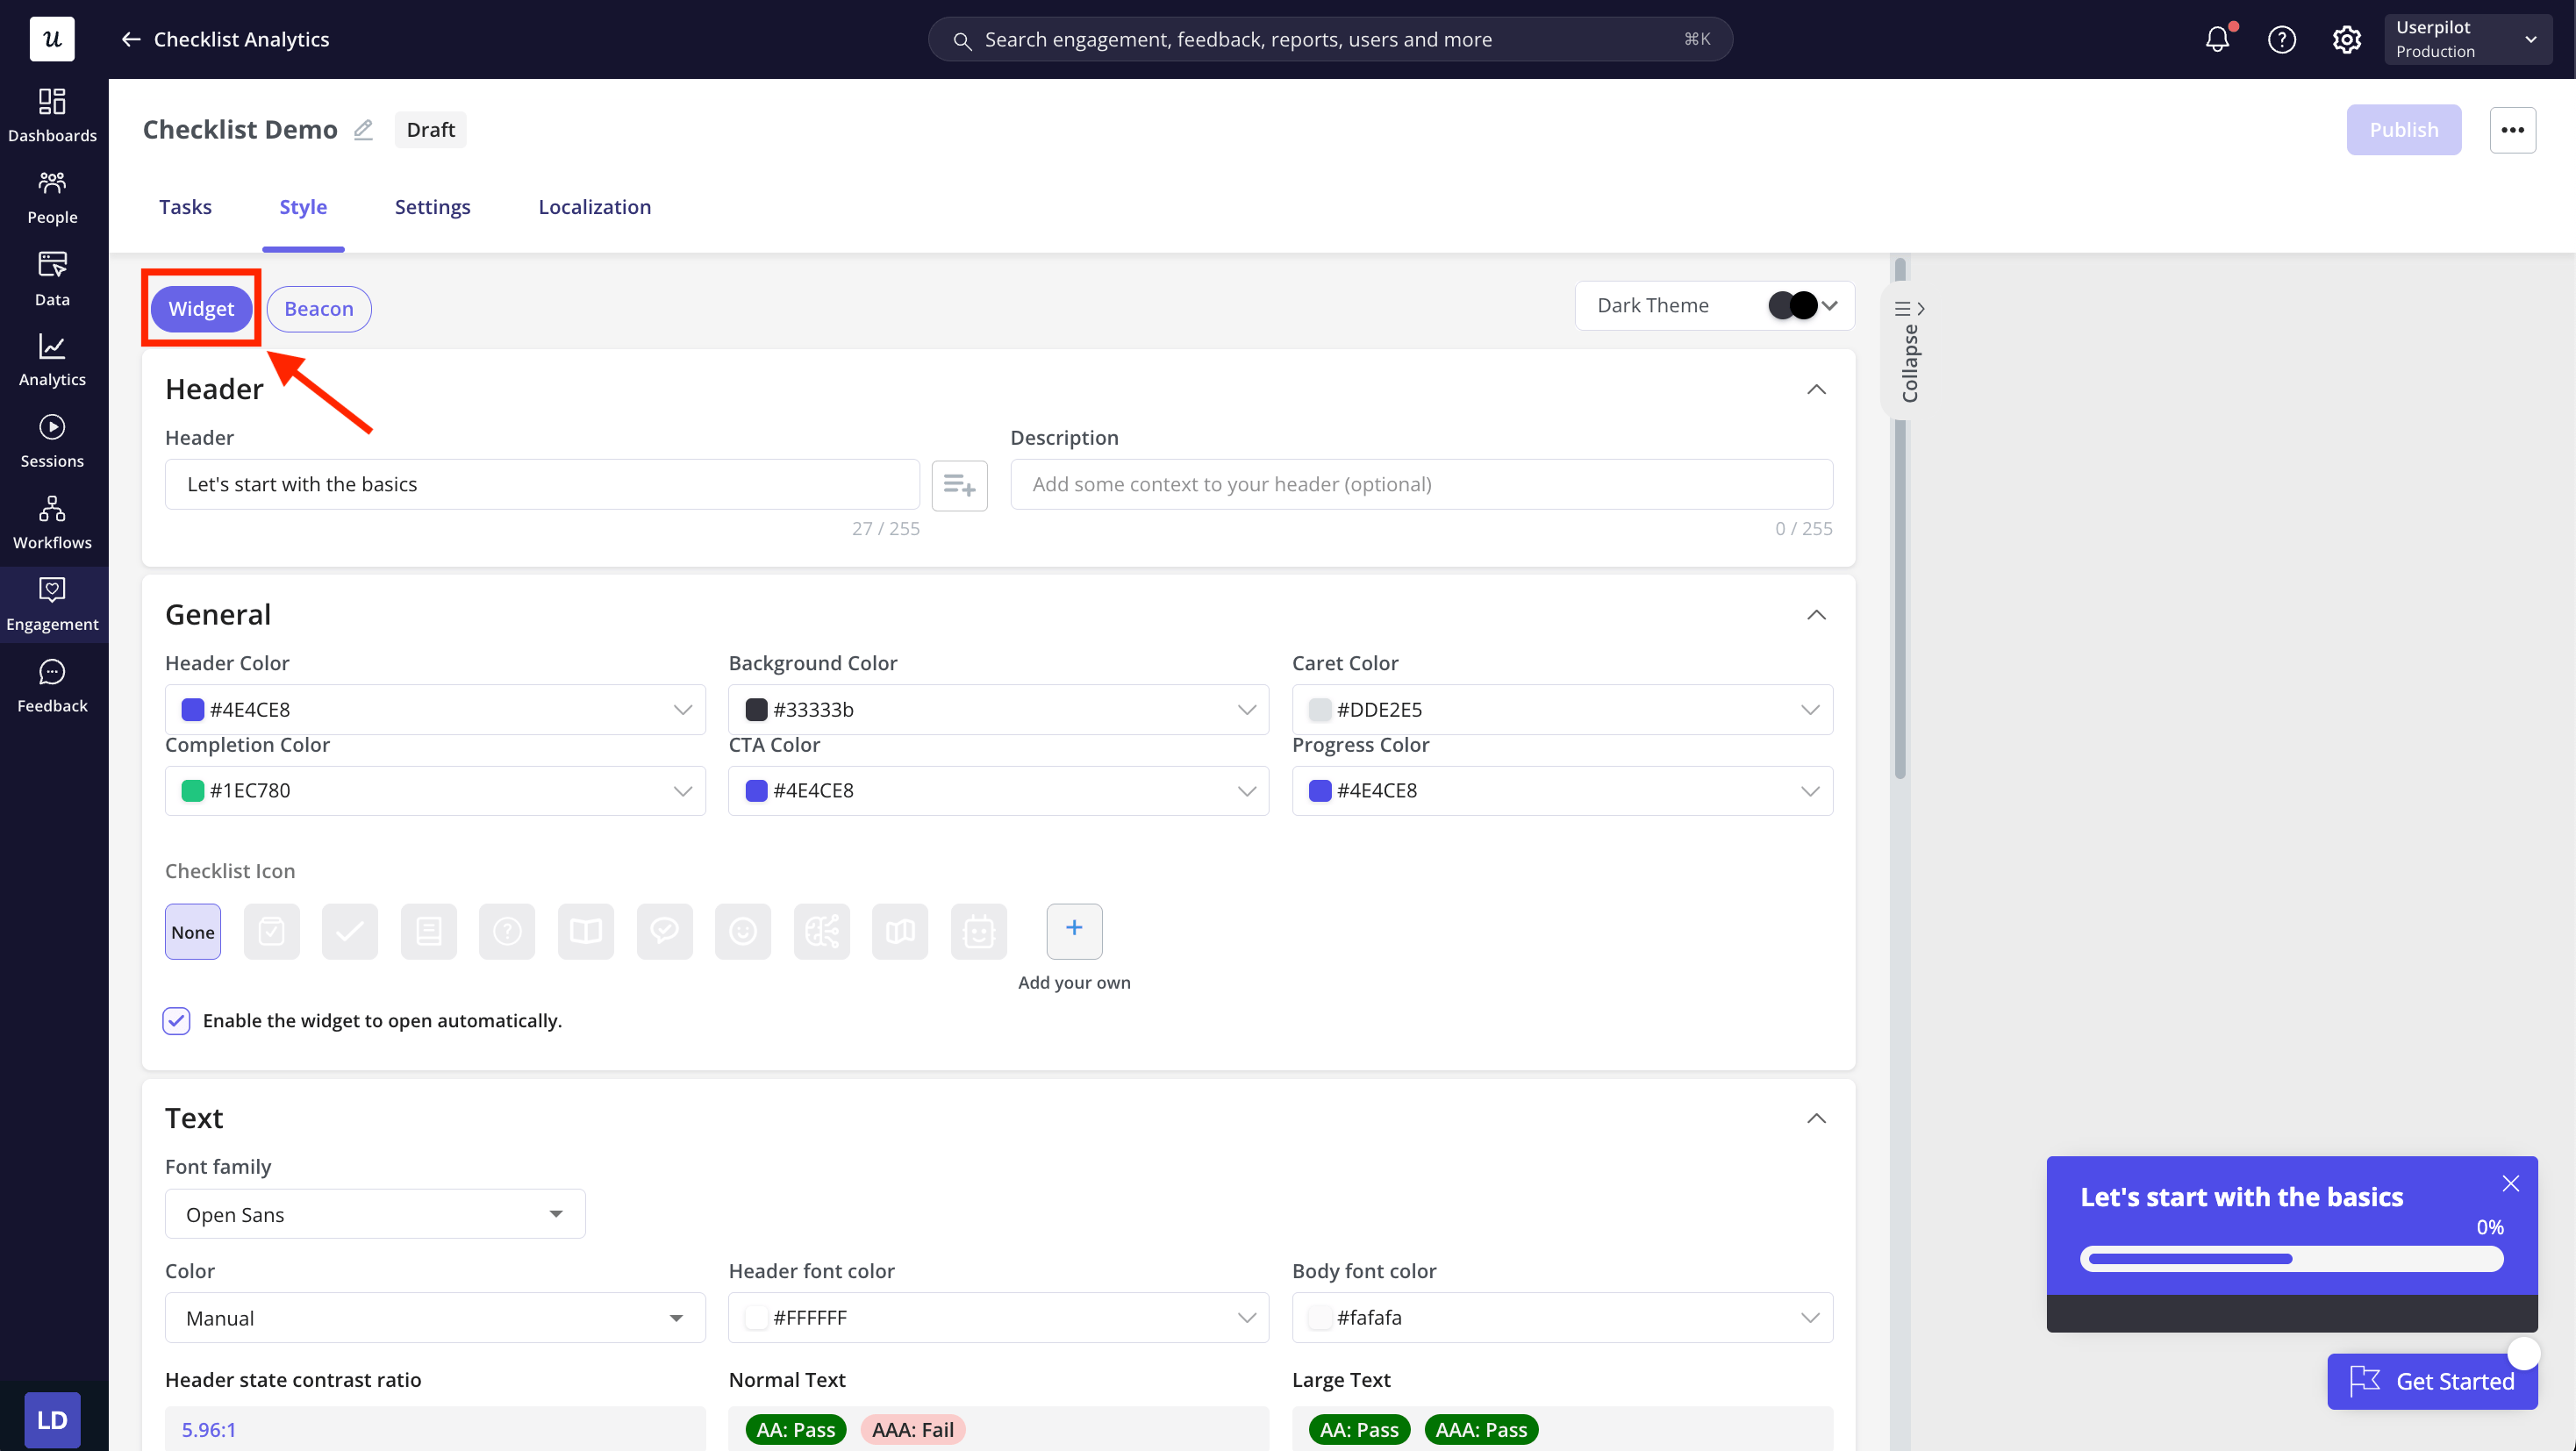Open Analytics from the sidebar
This screenshot has width=2576, height=1451.
click(x=52, y=360)
